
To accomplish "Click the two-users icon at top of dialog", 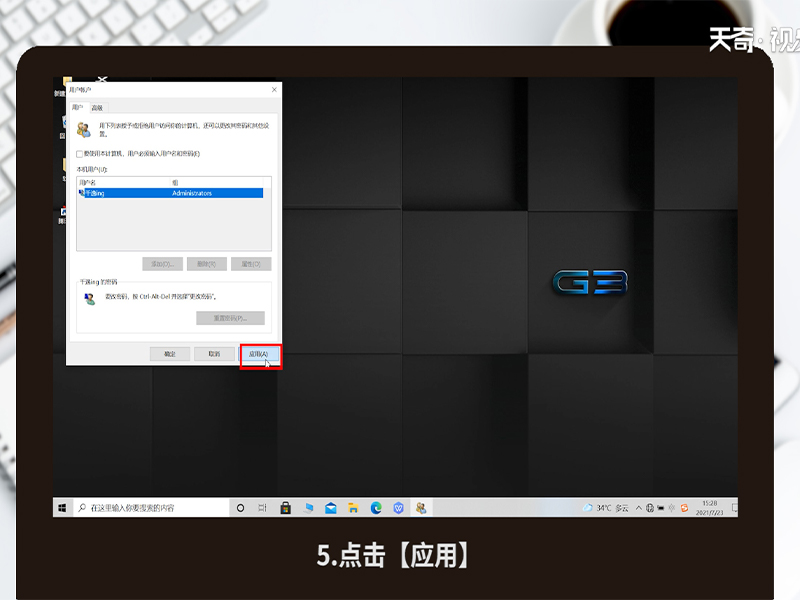I will click(84, 128).
